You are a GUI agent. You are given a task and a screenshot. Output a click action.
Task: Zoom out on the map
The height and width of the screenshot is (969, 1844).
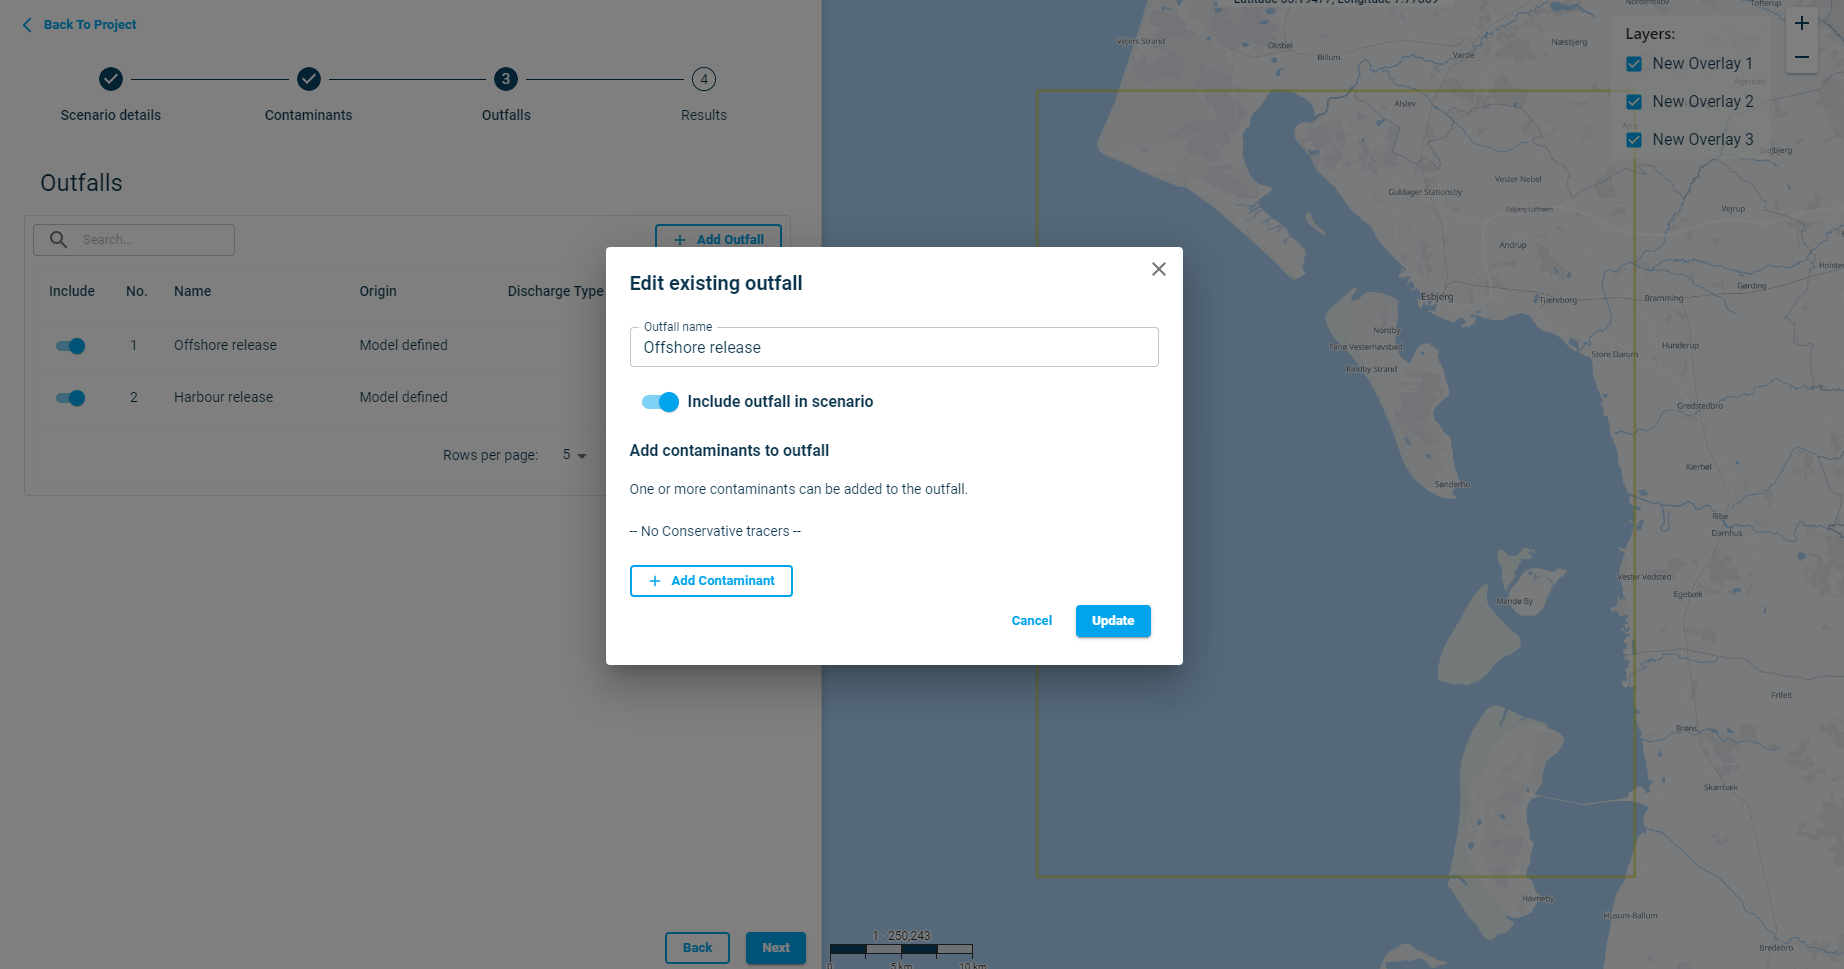(x=1801, y=58)
